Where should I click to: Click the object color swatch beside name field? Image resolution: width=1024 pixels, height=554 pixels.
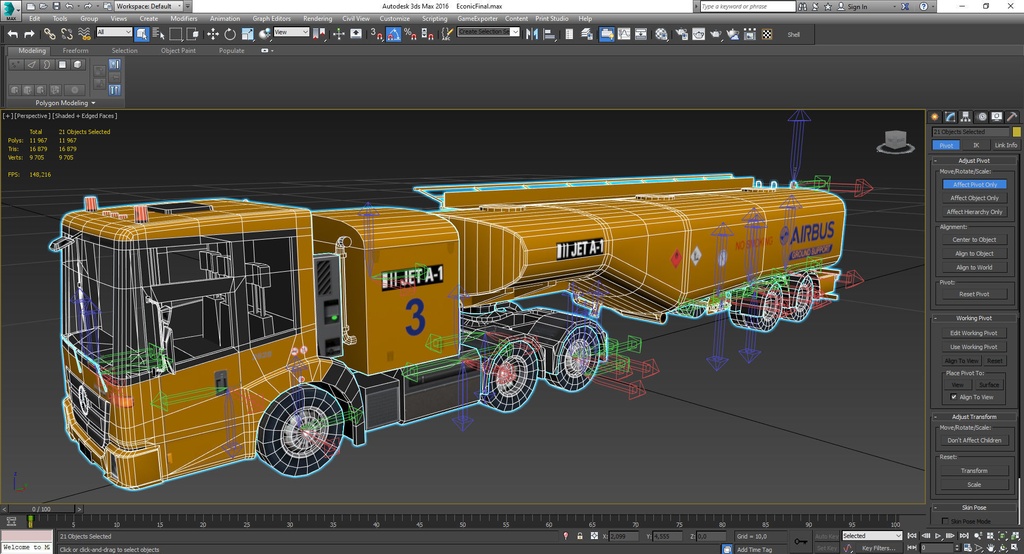[x=1016, y=132]
